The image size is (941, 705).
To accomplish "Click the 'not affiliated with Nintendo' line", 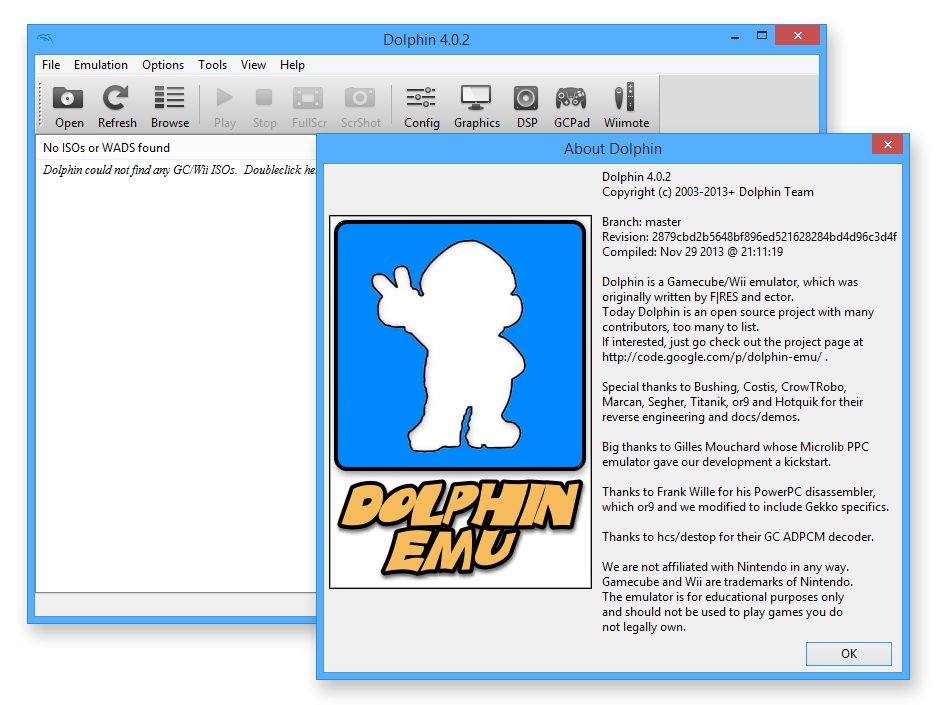I will [x=726, y=567].
